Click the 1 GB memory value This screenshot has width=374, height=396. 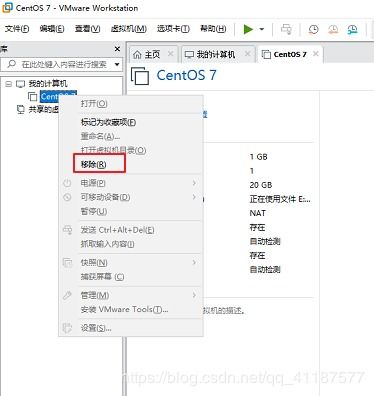(259, 157)
